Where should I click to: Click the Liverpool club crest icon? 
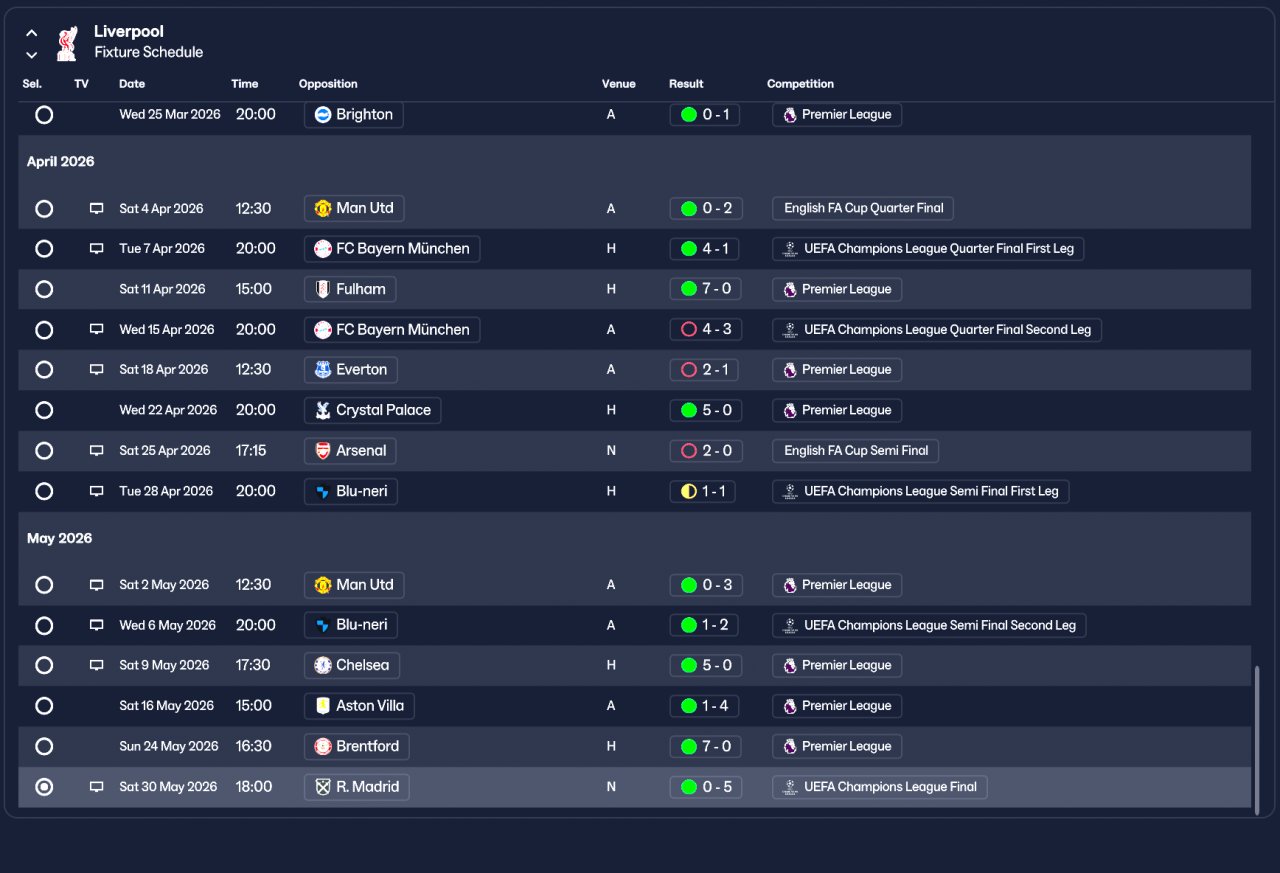point(67,43)
